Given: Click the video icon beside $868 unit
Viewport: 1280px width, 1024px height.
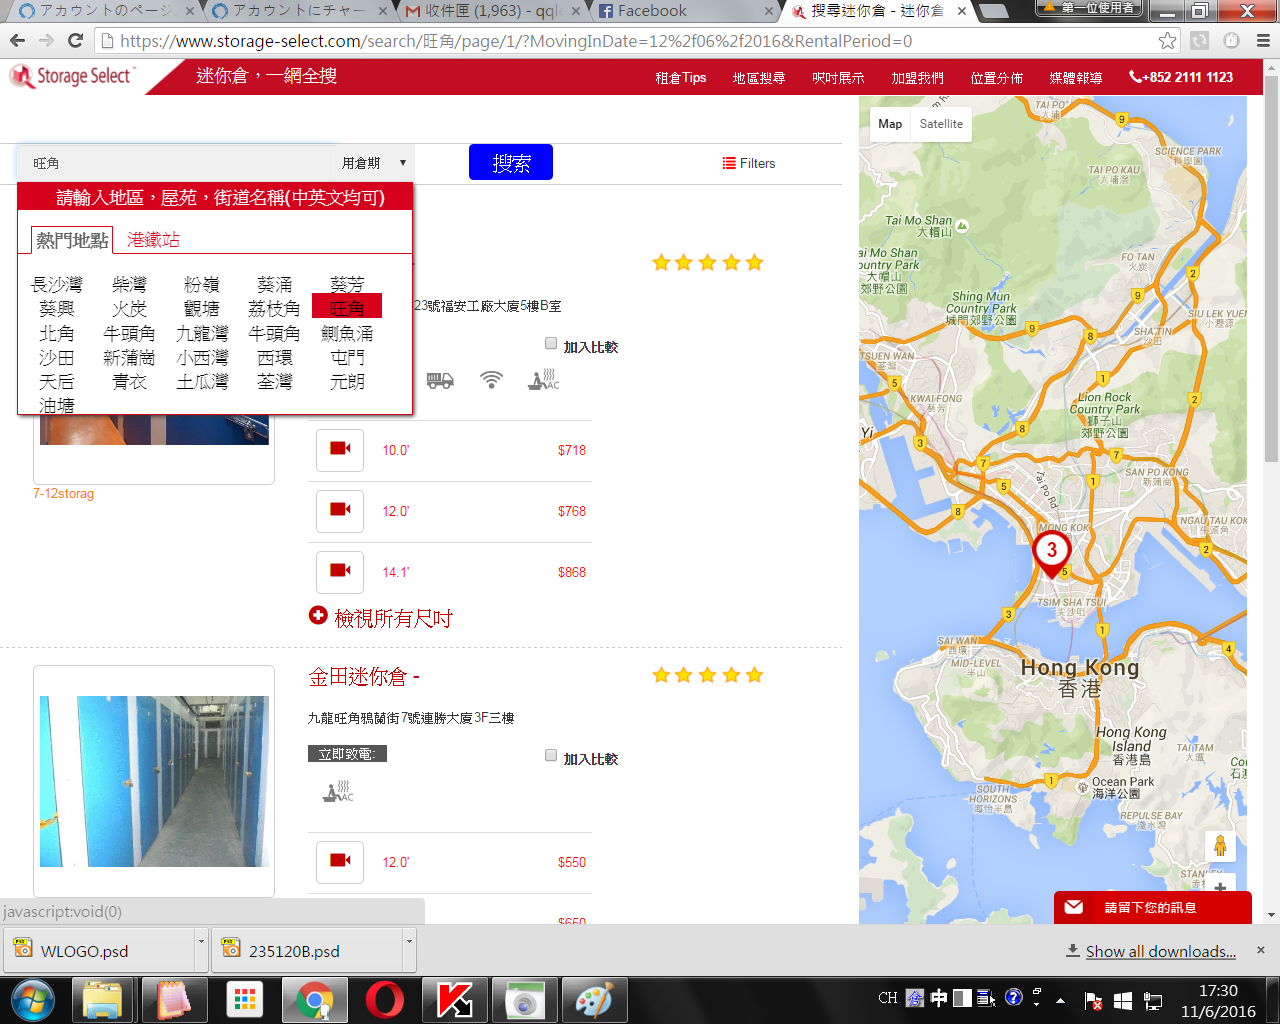Looking at the screenshot, I should (340, 572).
